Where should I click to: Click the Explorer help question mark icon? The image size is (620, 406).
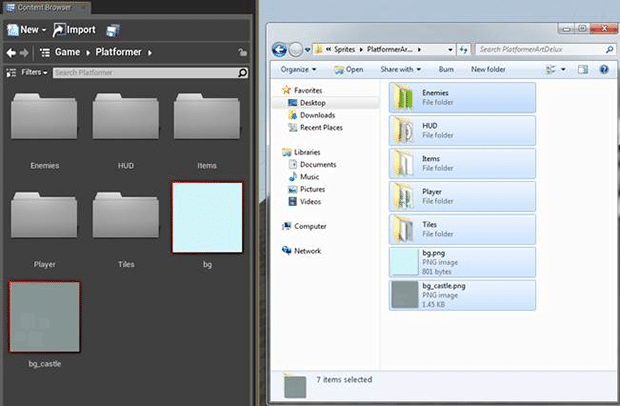click(603, 70)
